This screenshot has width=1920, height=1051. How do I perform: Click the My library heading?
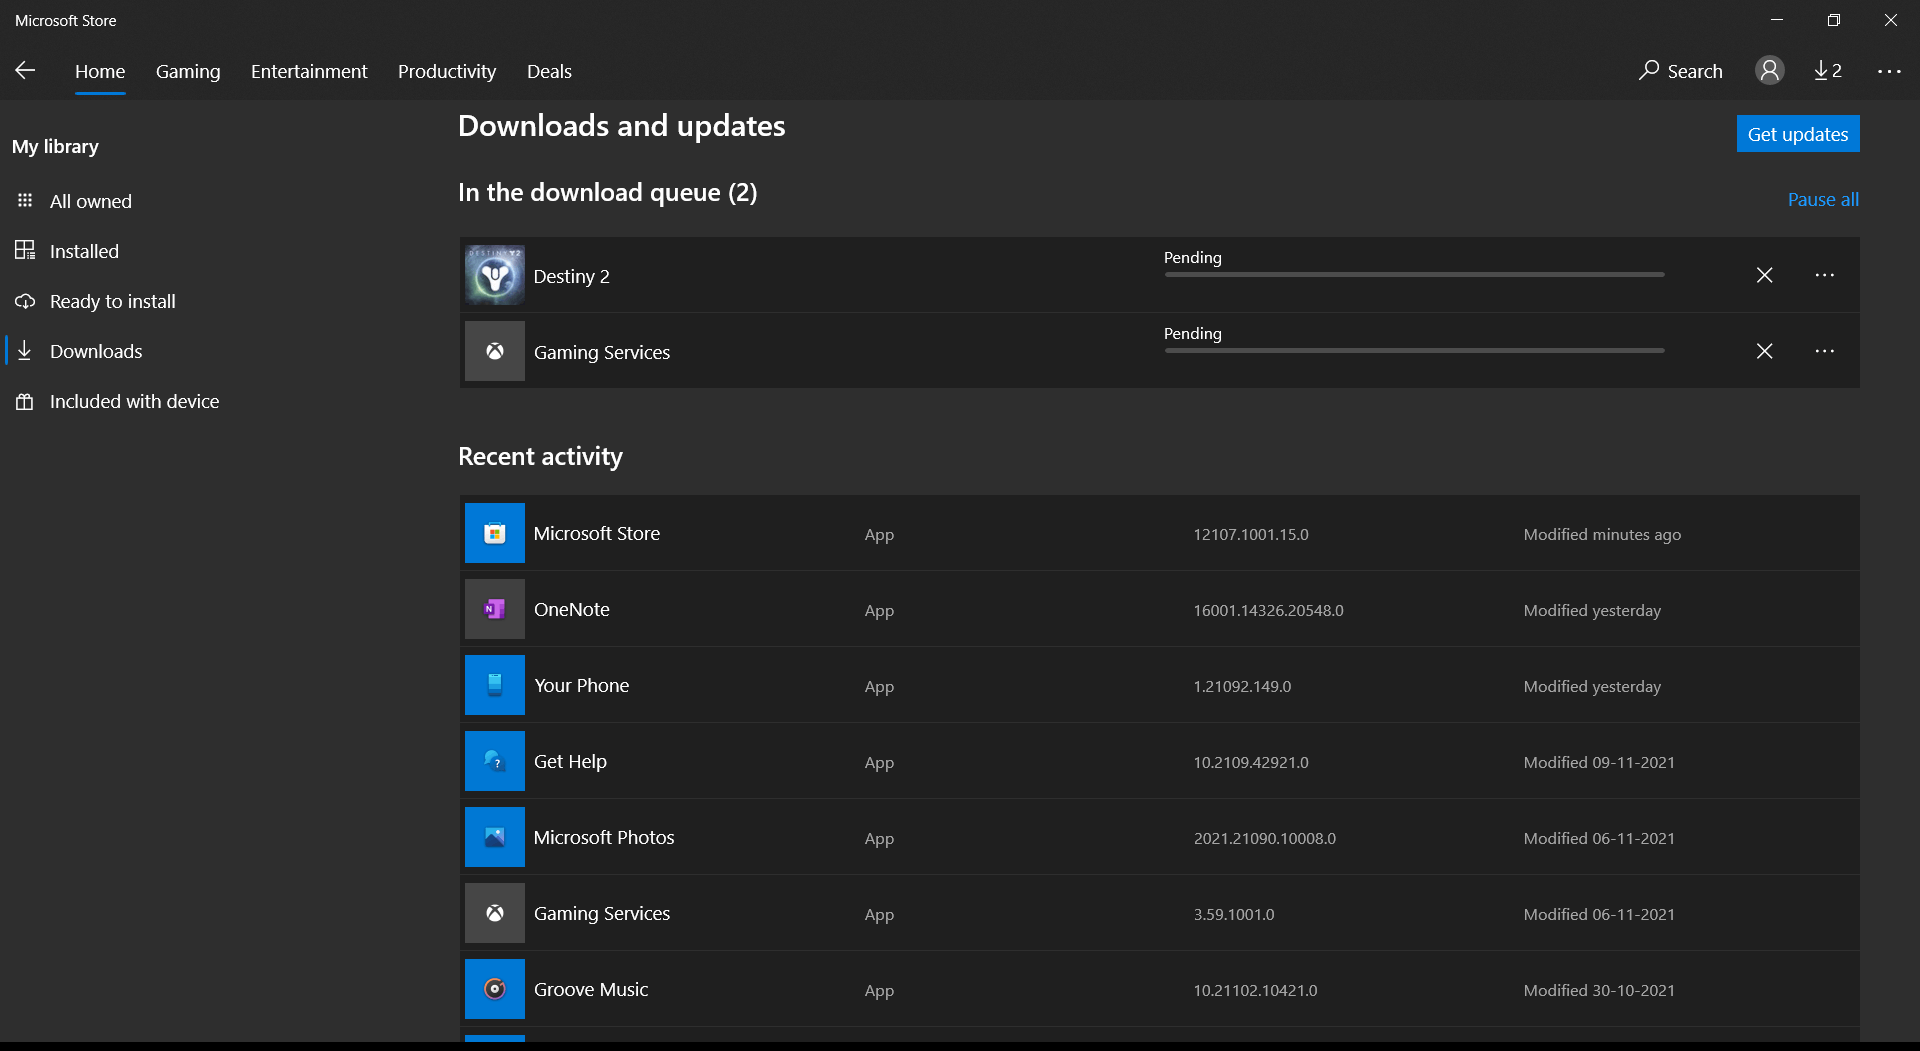point(55,146)
